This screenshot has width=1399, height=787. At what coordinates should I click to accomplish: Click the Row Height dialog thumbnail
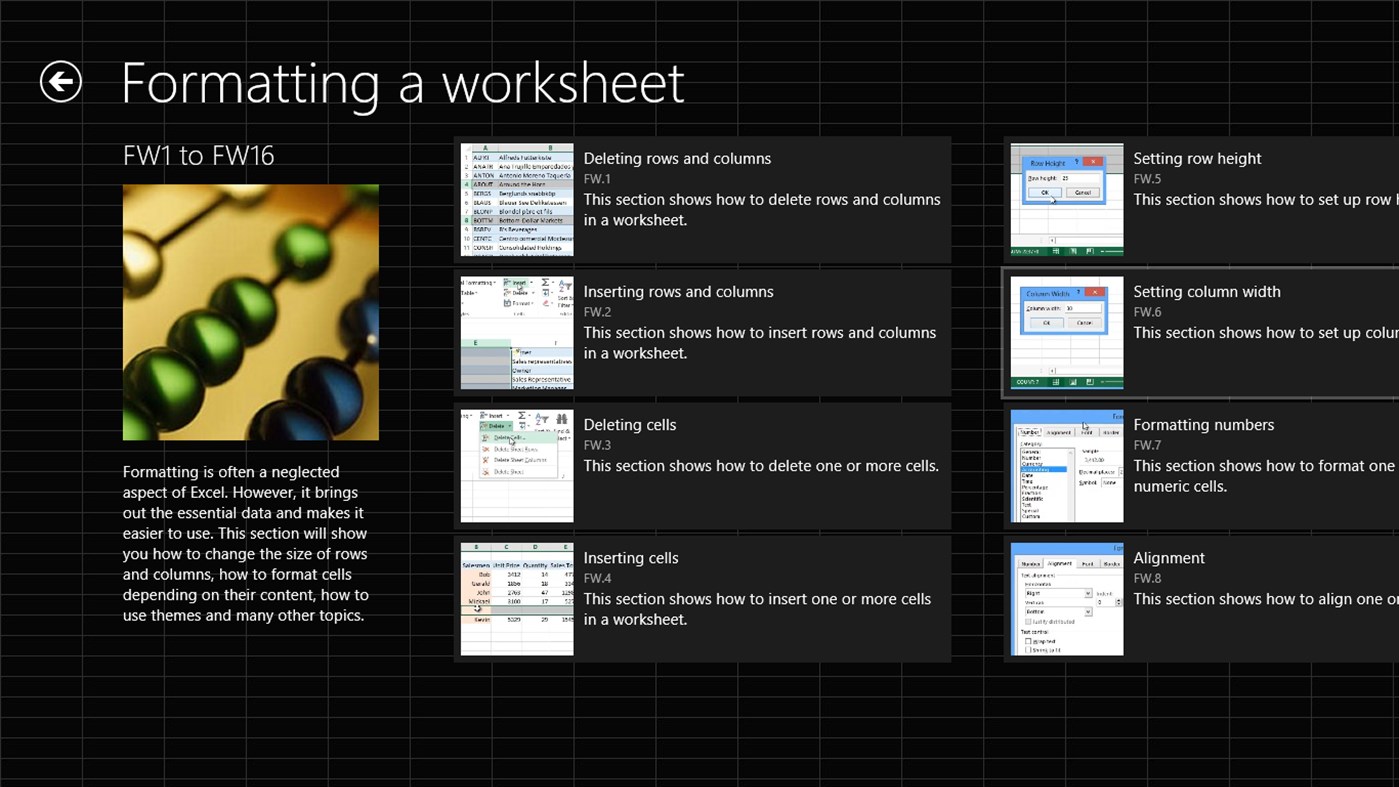point(1066,198)
